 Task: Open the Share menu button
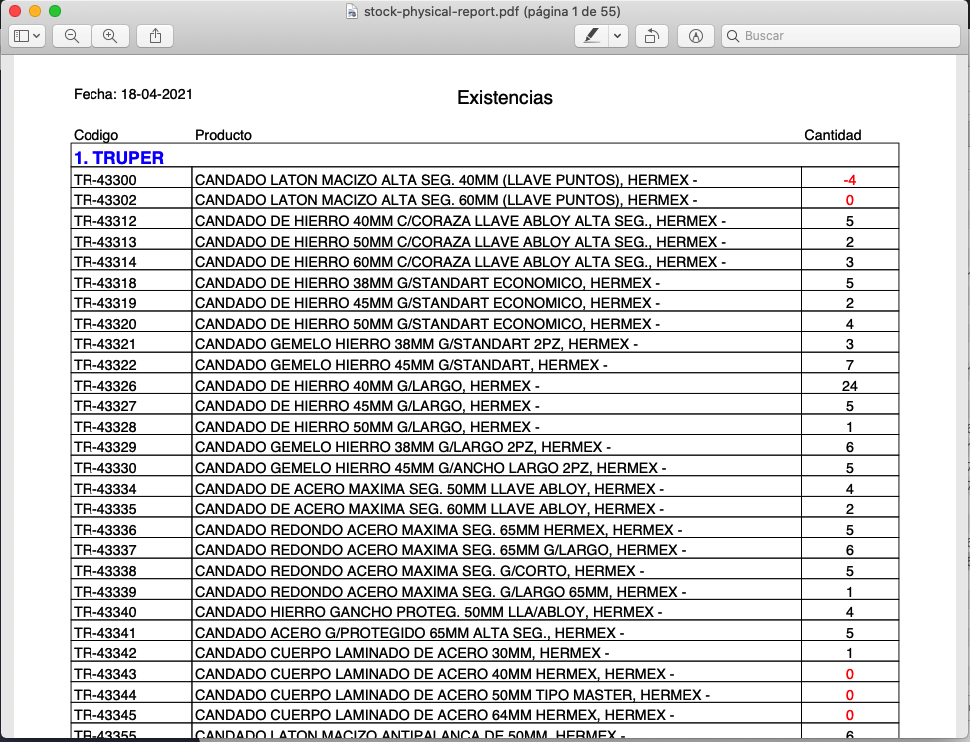pyautogui.click(x=155, y=36)
